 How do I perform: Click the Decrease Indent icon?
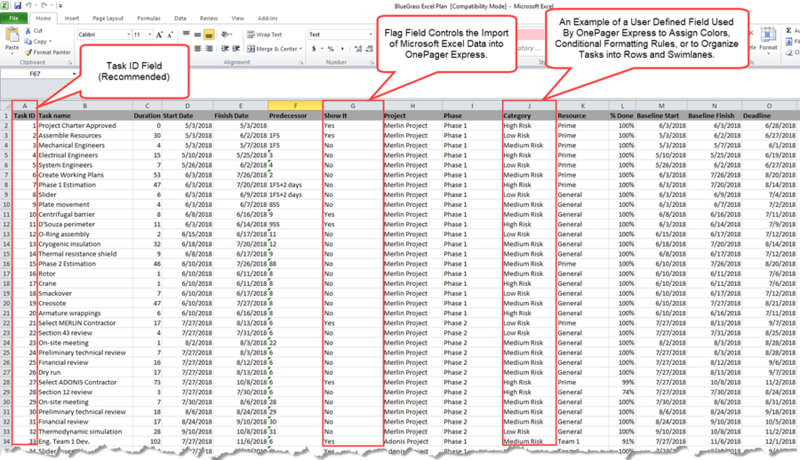pos(224,48)
